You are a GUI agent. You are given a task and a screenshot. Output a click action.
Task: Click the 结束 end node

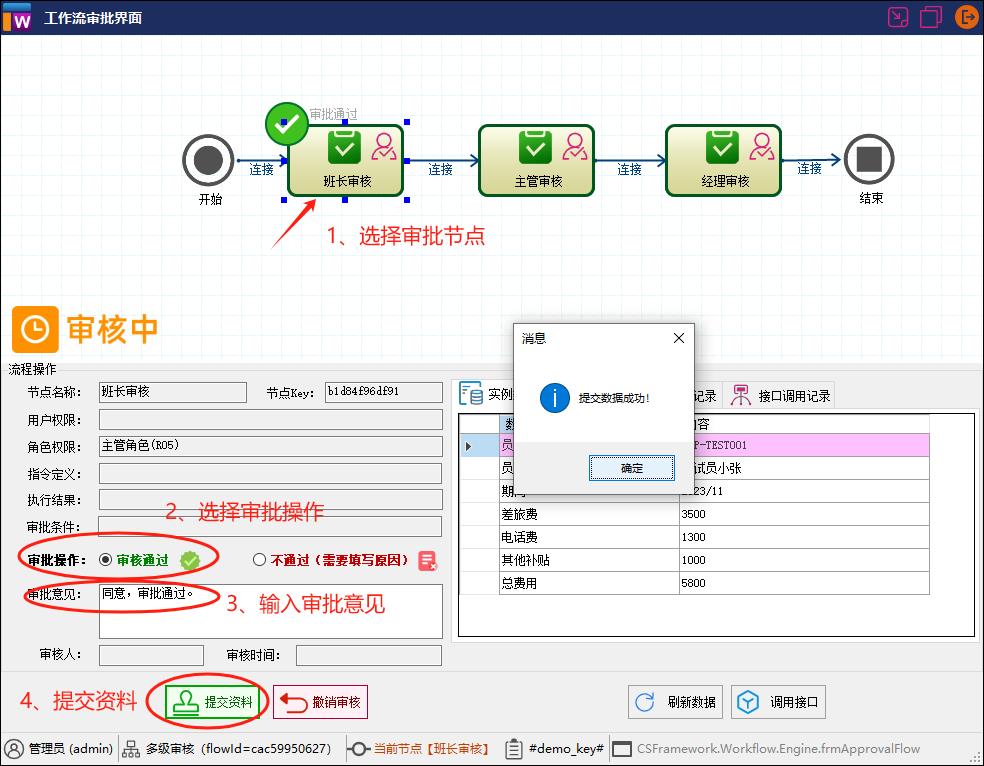pyautogui.click(x=869, y=160)
